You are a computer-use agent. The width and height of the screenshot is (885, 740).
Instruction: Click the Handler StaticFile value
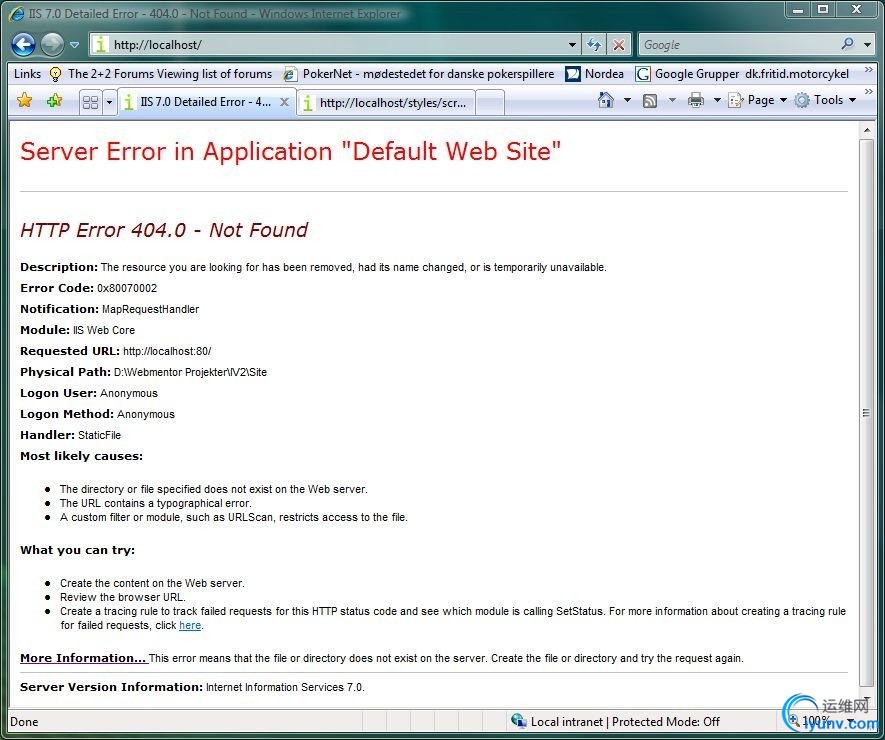click(x=99, y=435)
